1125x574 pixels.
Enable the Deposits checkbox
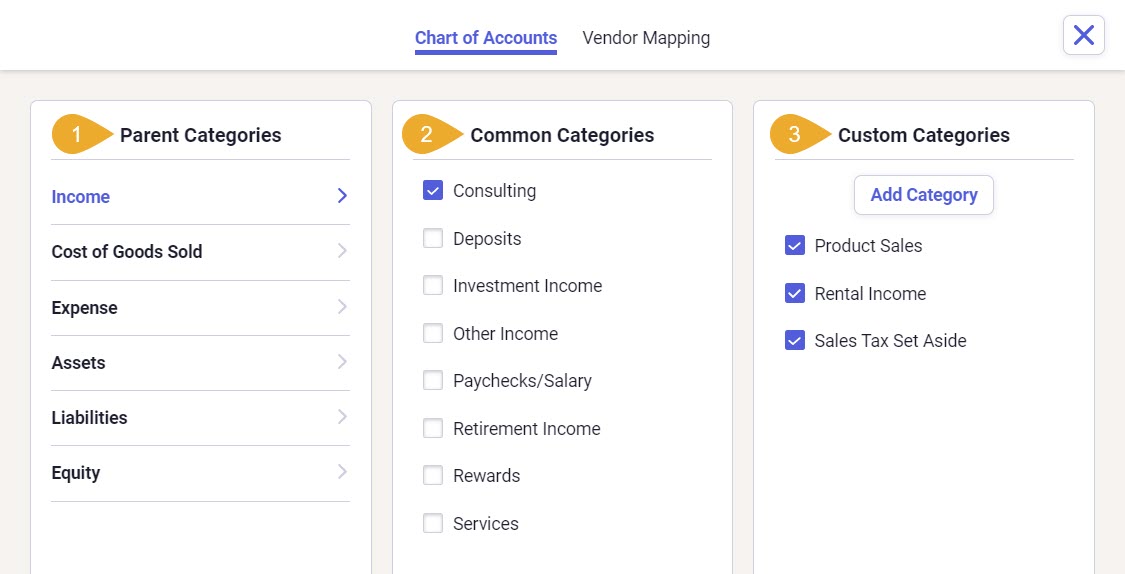(x=433, y=238)
